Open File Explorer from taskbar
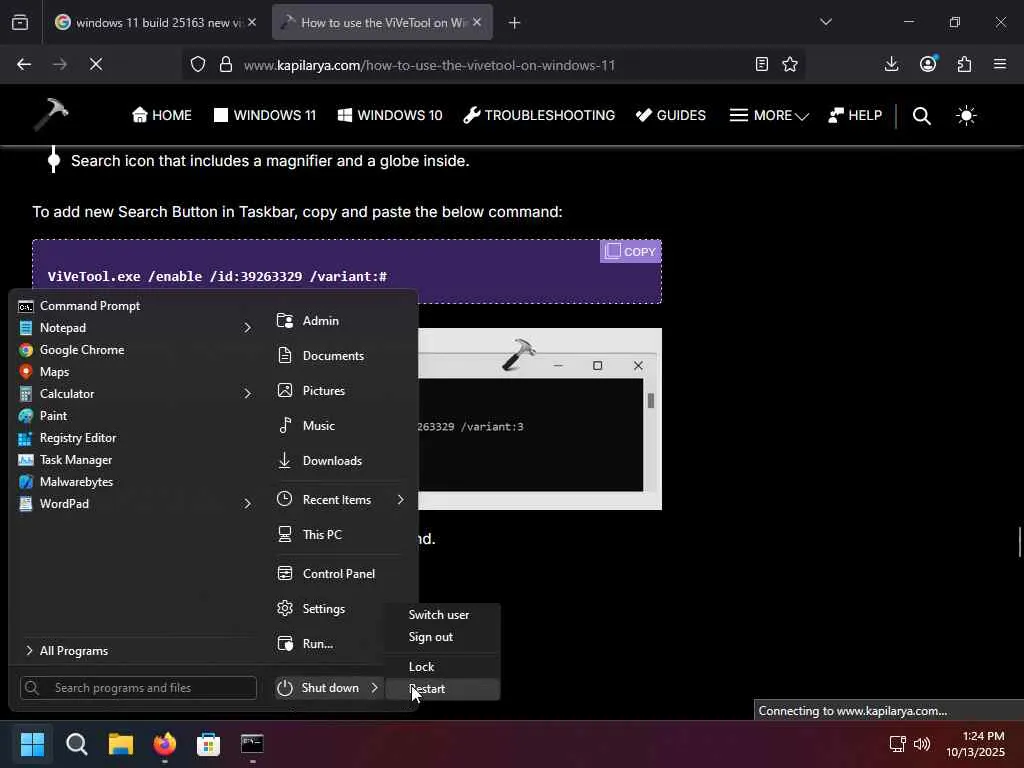This screenshot has width=1024, height=768. click(x=121, y=744)
